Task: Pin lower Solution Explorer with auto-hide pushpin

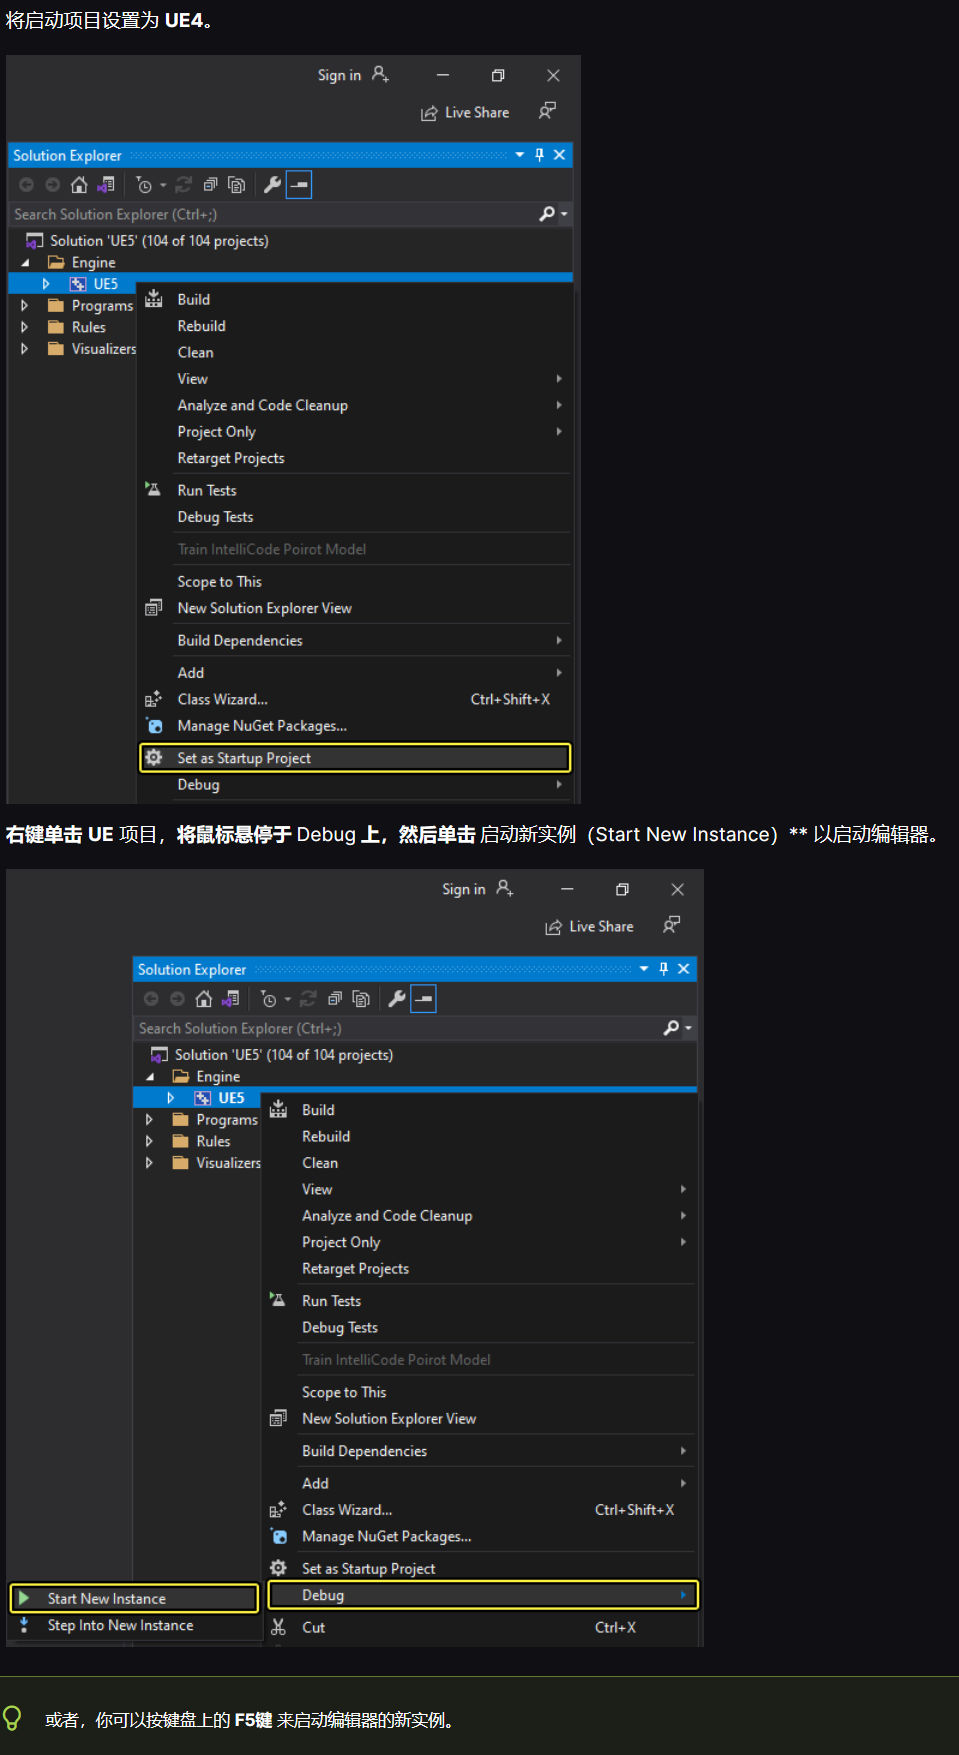Action: point(664,969)
